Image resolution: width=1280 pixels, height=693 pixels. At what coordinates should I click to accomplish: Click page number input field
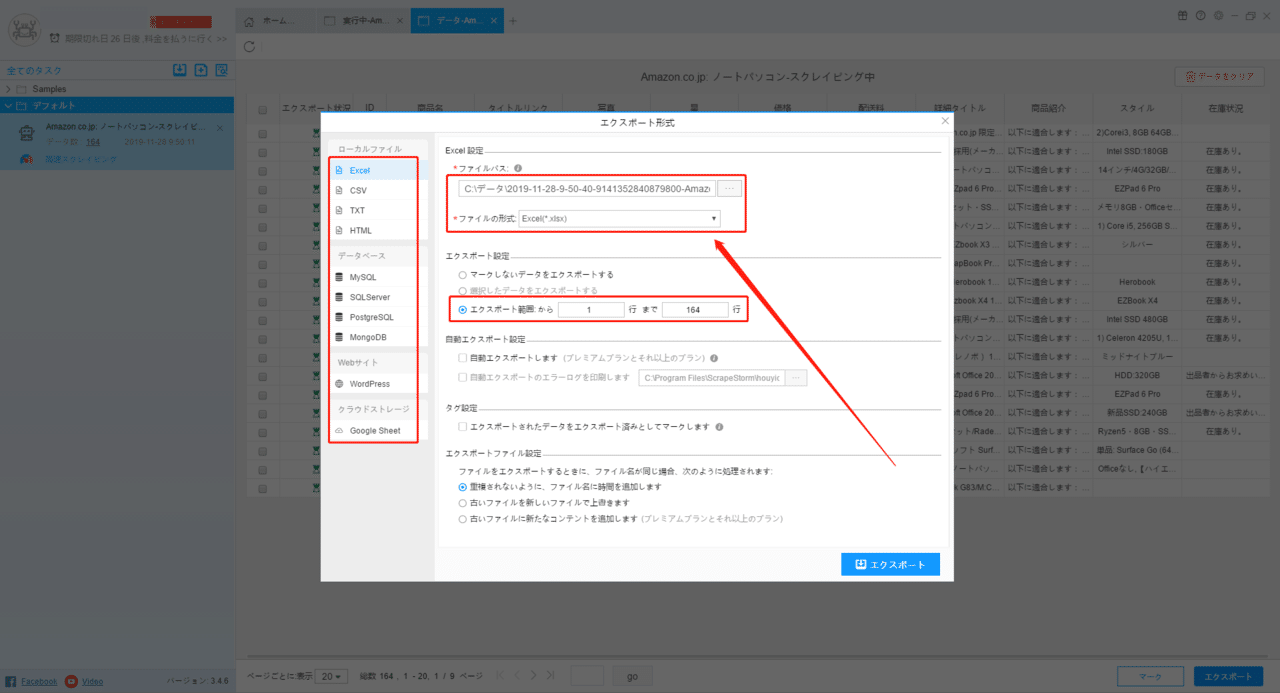[x=587, y=676]
